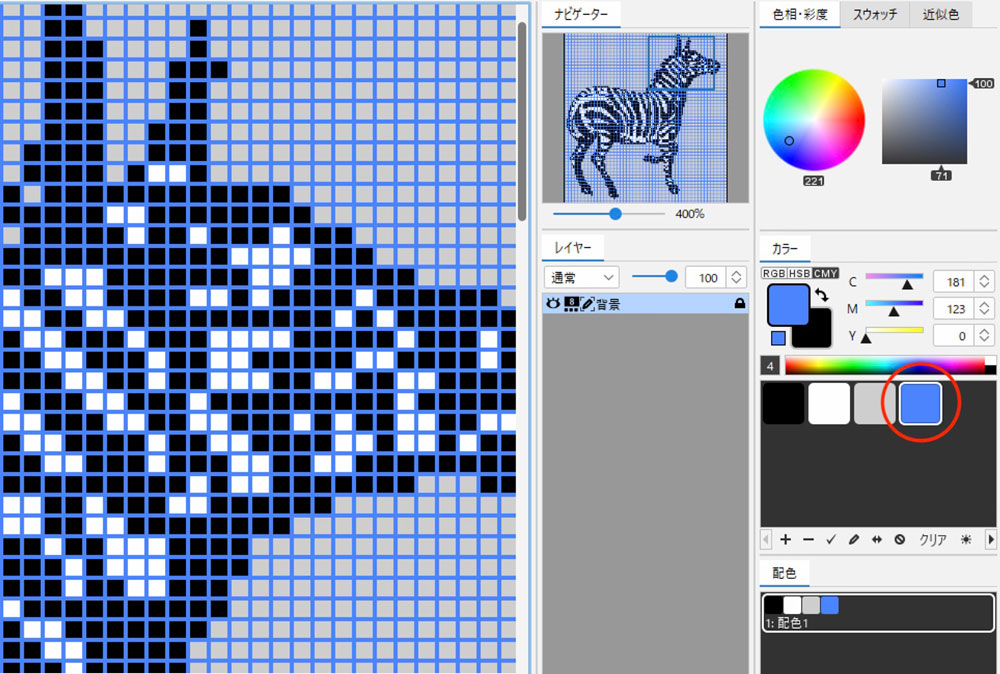This screenshot has width=1000, height=674.
Task: Add a new color with the plus icon
Action: (785, 539)
